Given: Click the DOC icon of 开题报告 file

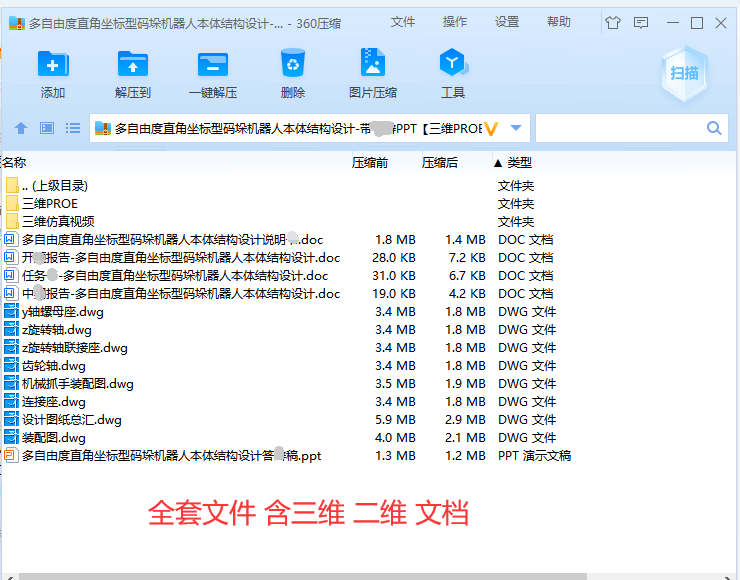Looking at the screenshot, I should click(10, 258).
